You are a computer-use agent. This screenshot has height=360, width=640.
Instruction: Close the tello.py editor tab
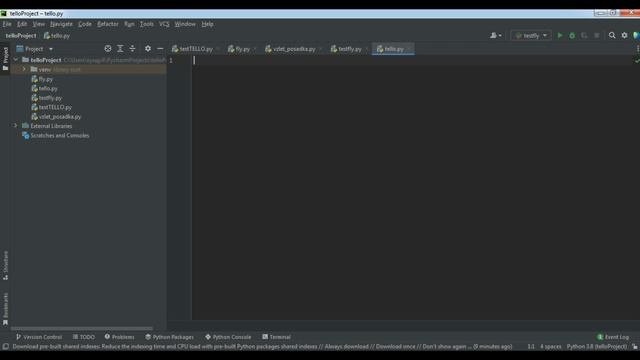click(x=409, y=49)
